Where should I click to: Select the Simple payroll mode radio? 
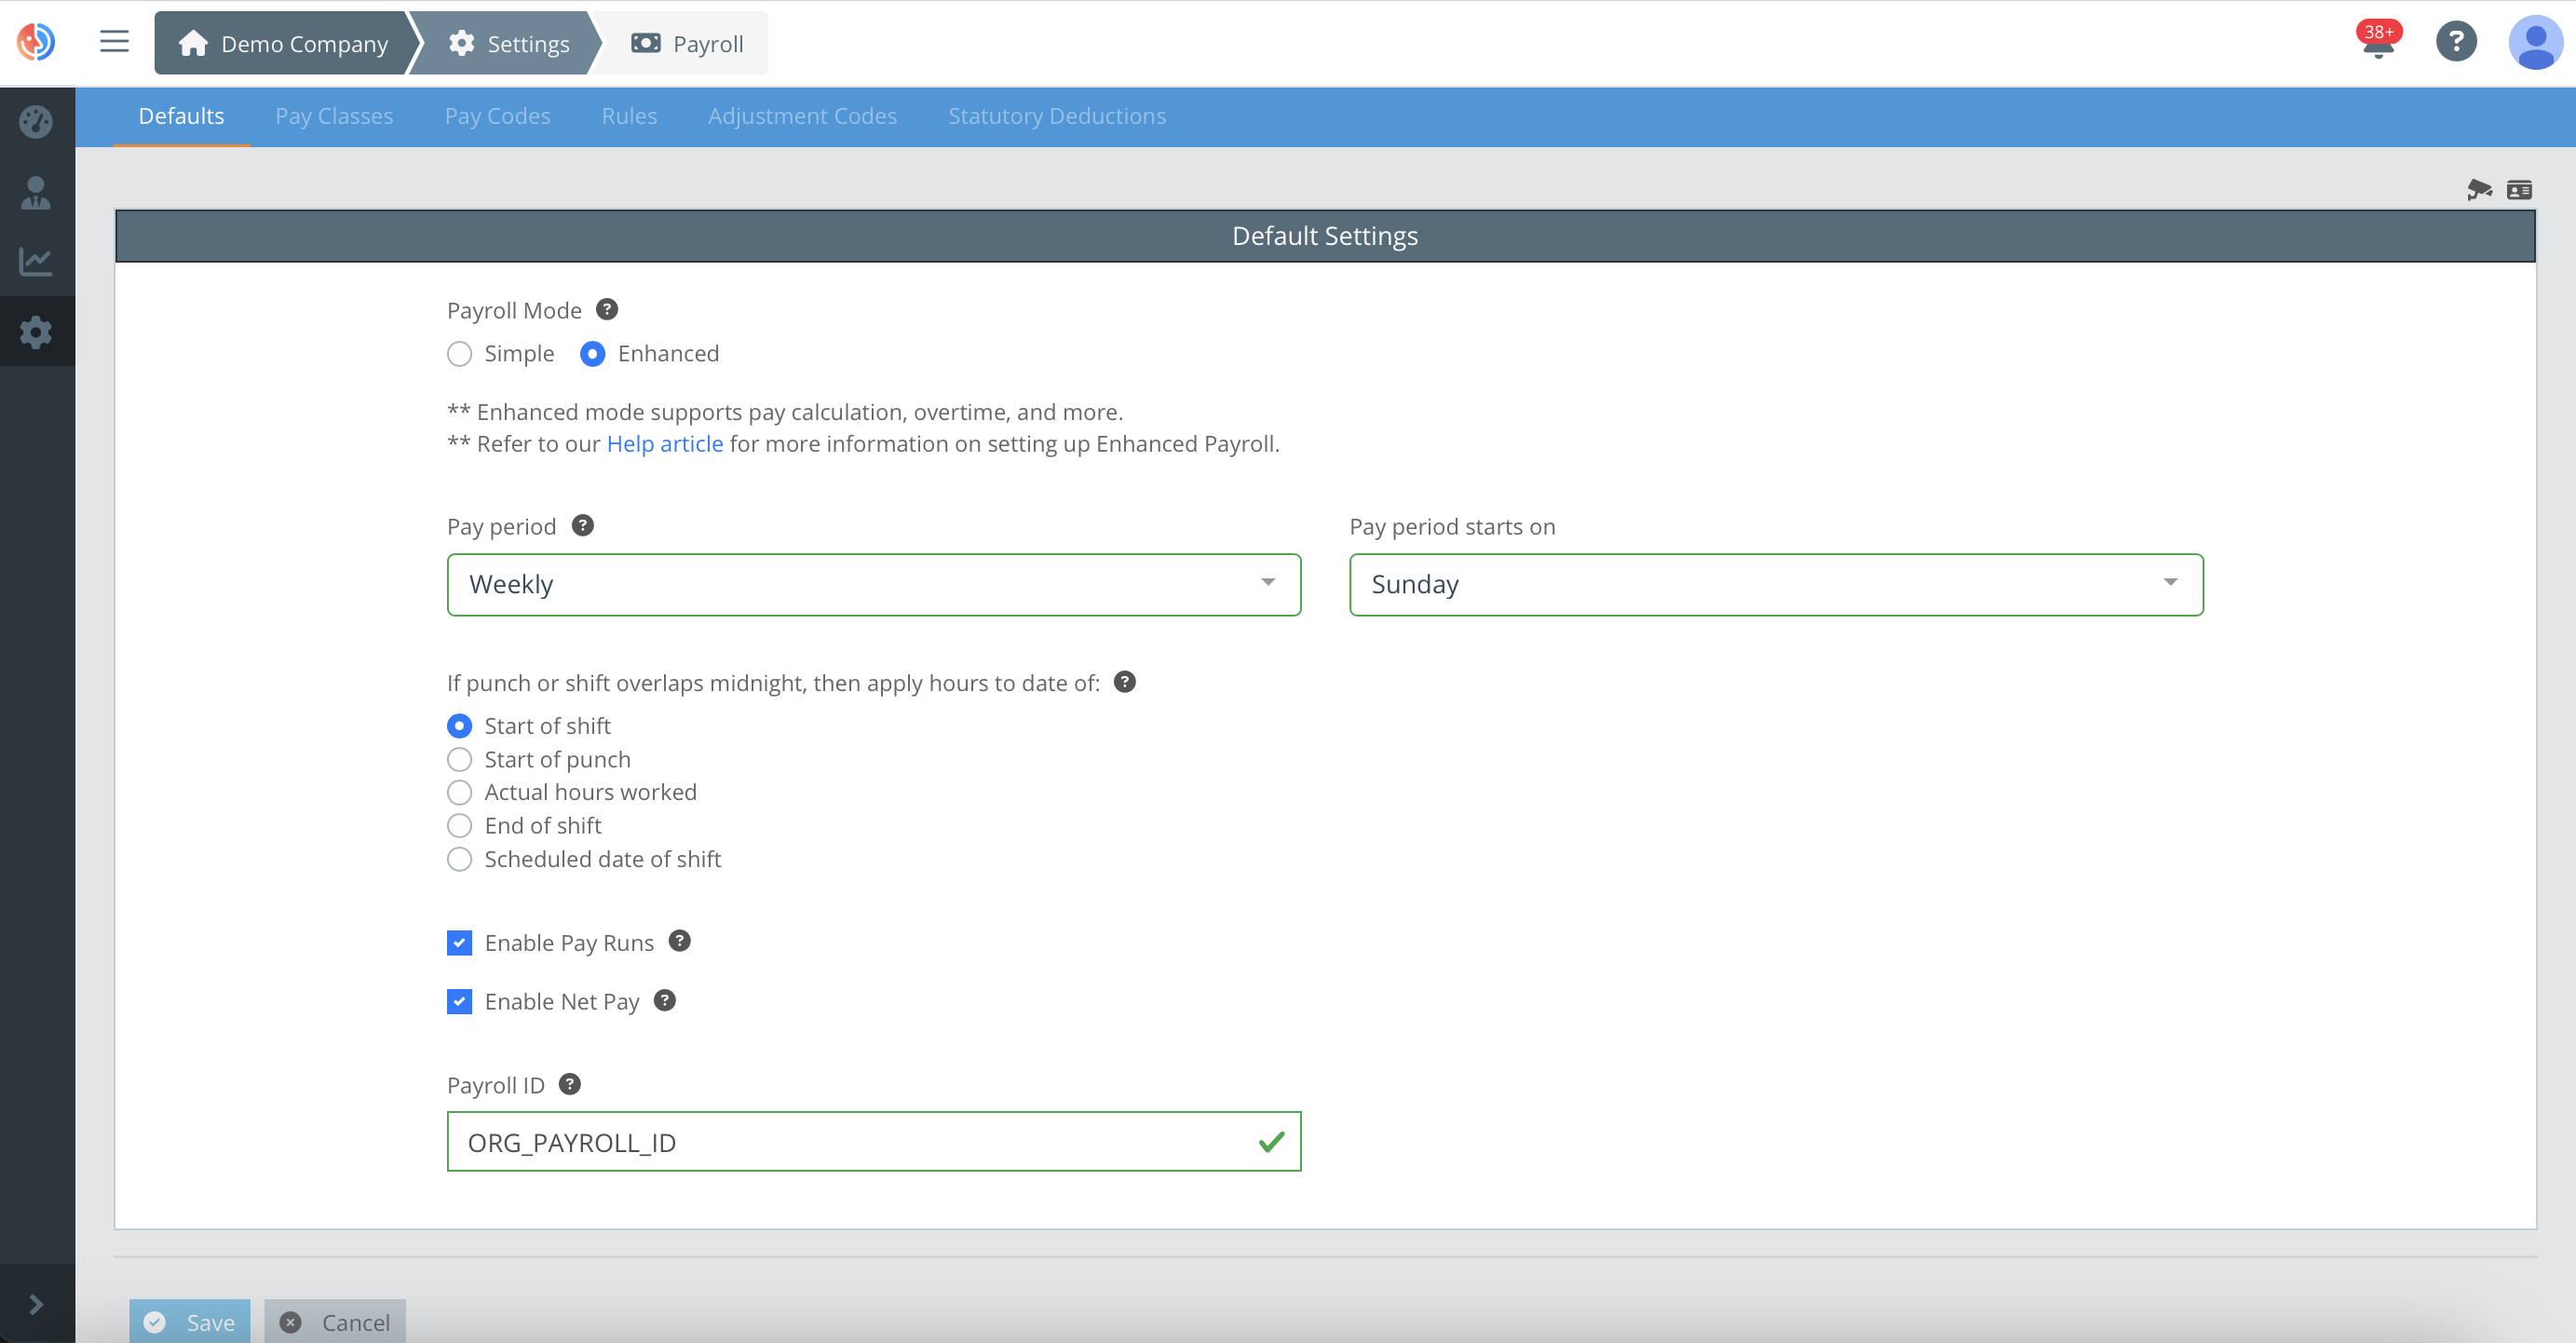tap(459, 354)
